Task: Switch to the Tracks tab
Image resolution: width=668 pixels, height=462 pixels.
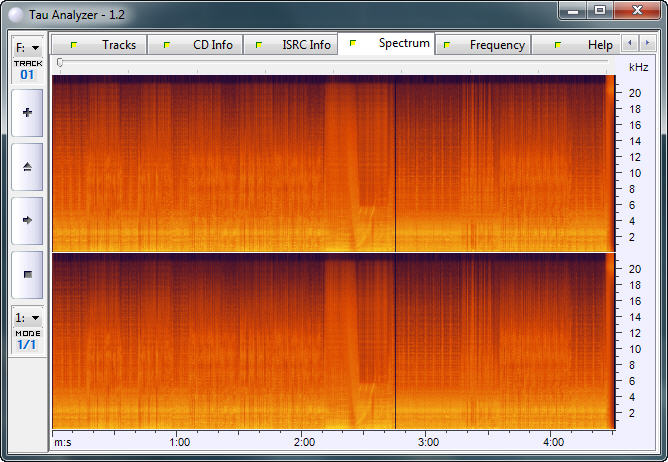Action: (107, 45)
